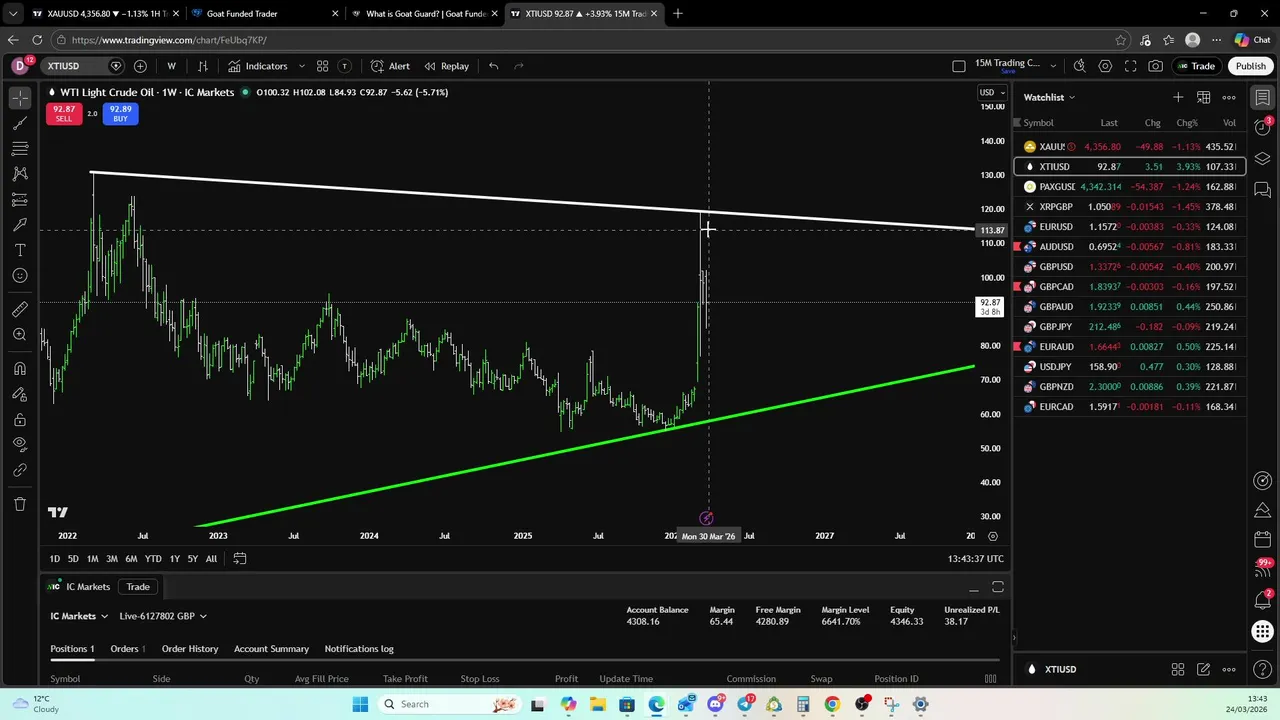Open the indicator templates grid icon
This screenshot has height=720, width=1280.
point(322,66)
